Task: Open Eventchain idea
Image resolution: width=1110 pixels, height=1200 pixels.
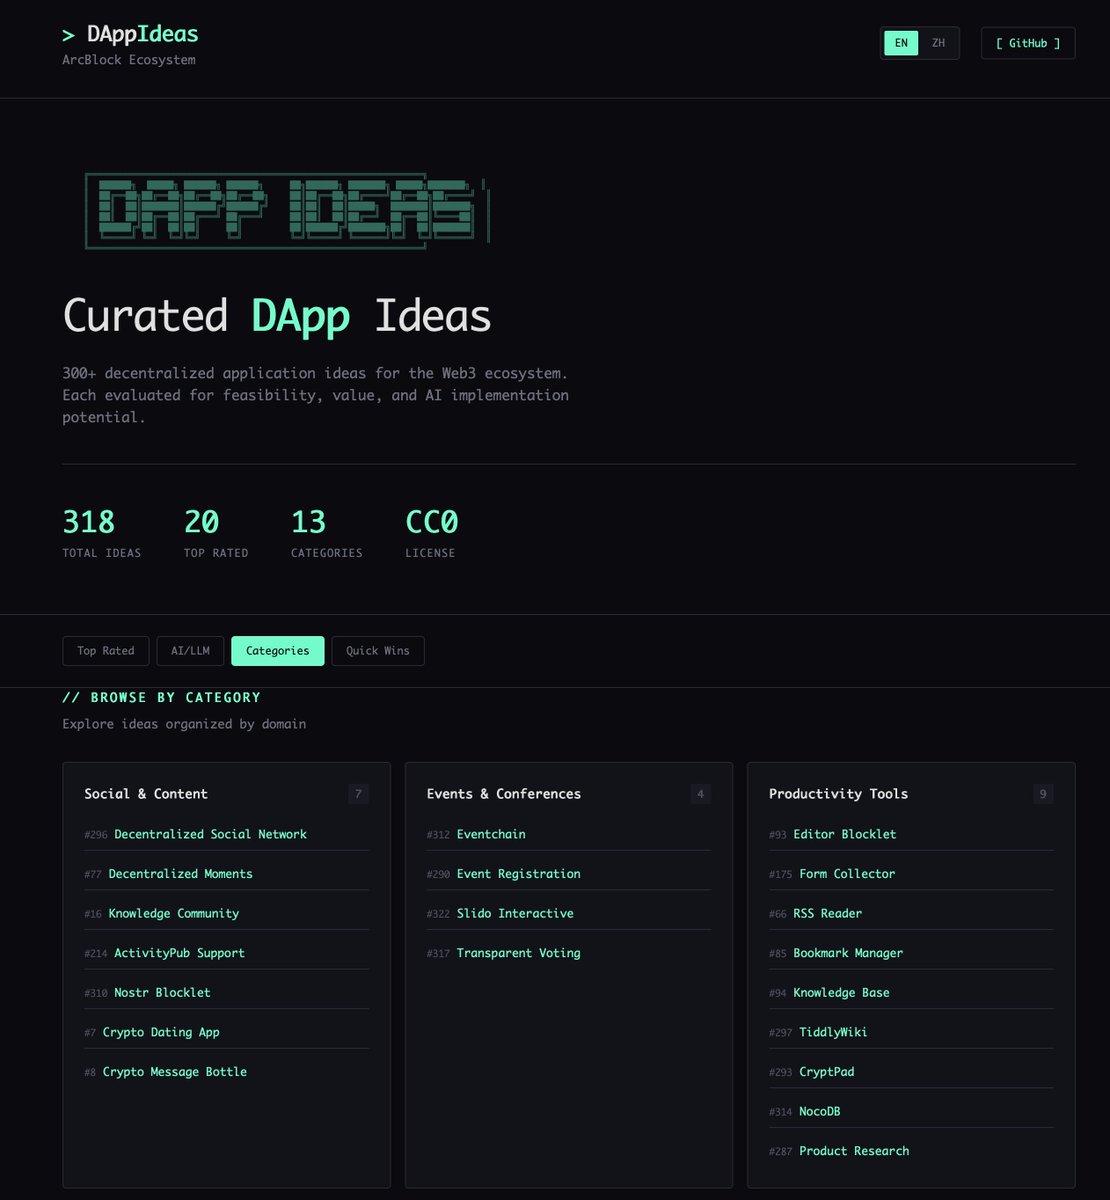Action: tap(491, 834)
